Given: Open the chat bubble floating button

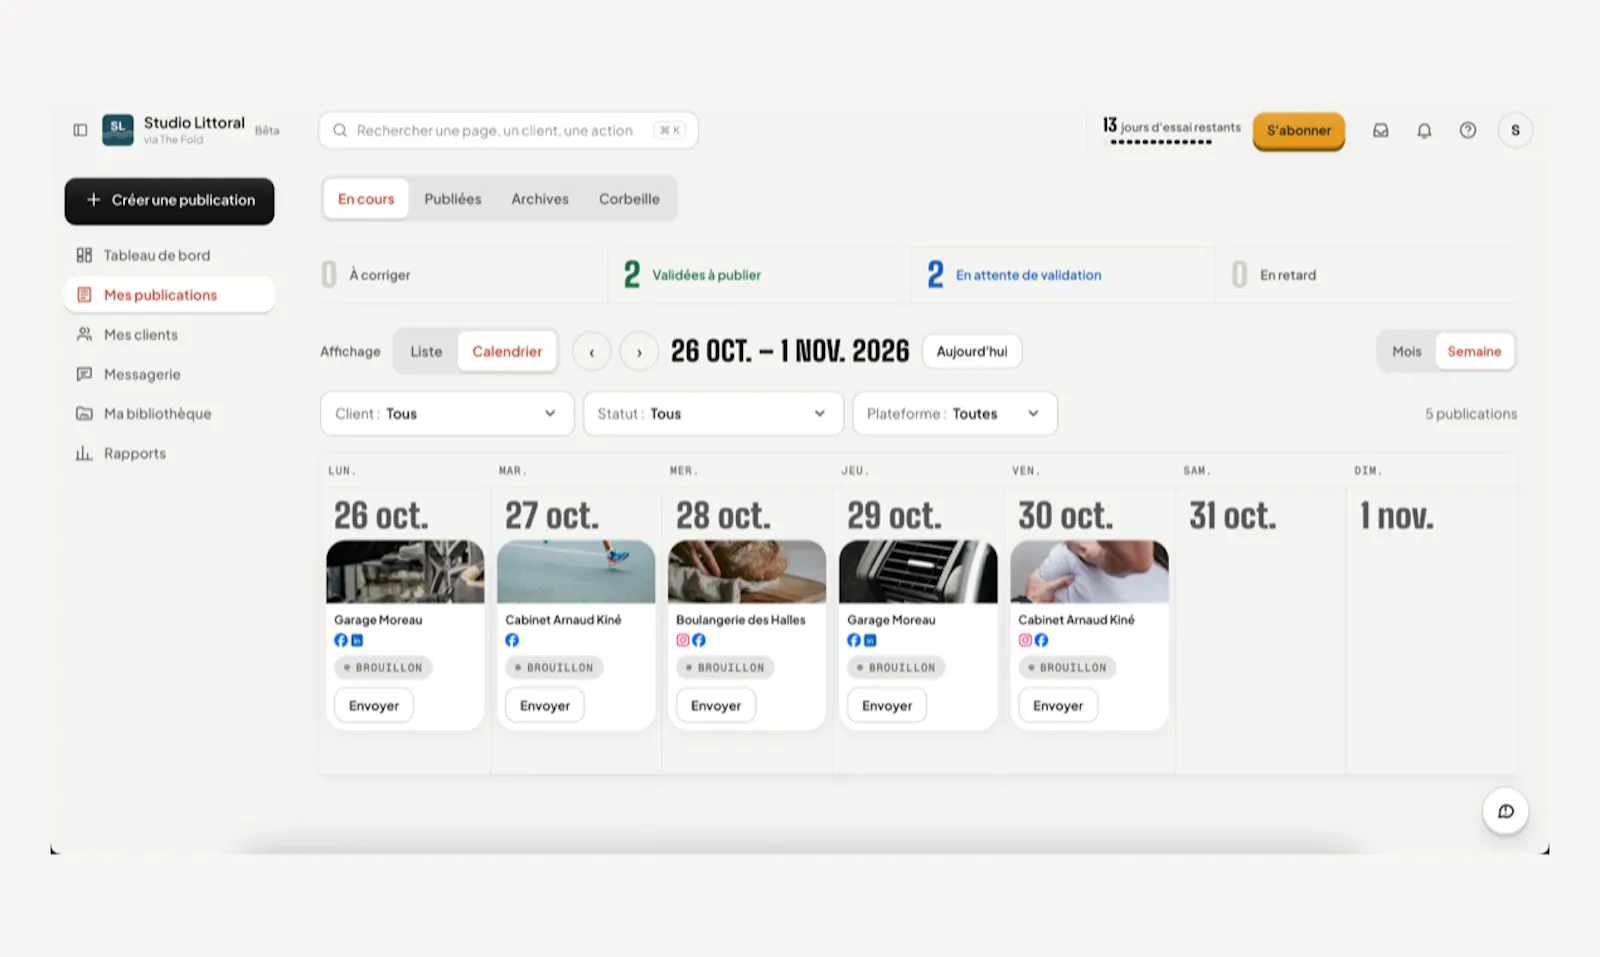Looking at the screenshot, I should click(1505, 811).
